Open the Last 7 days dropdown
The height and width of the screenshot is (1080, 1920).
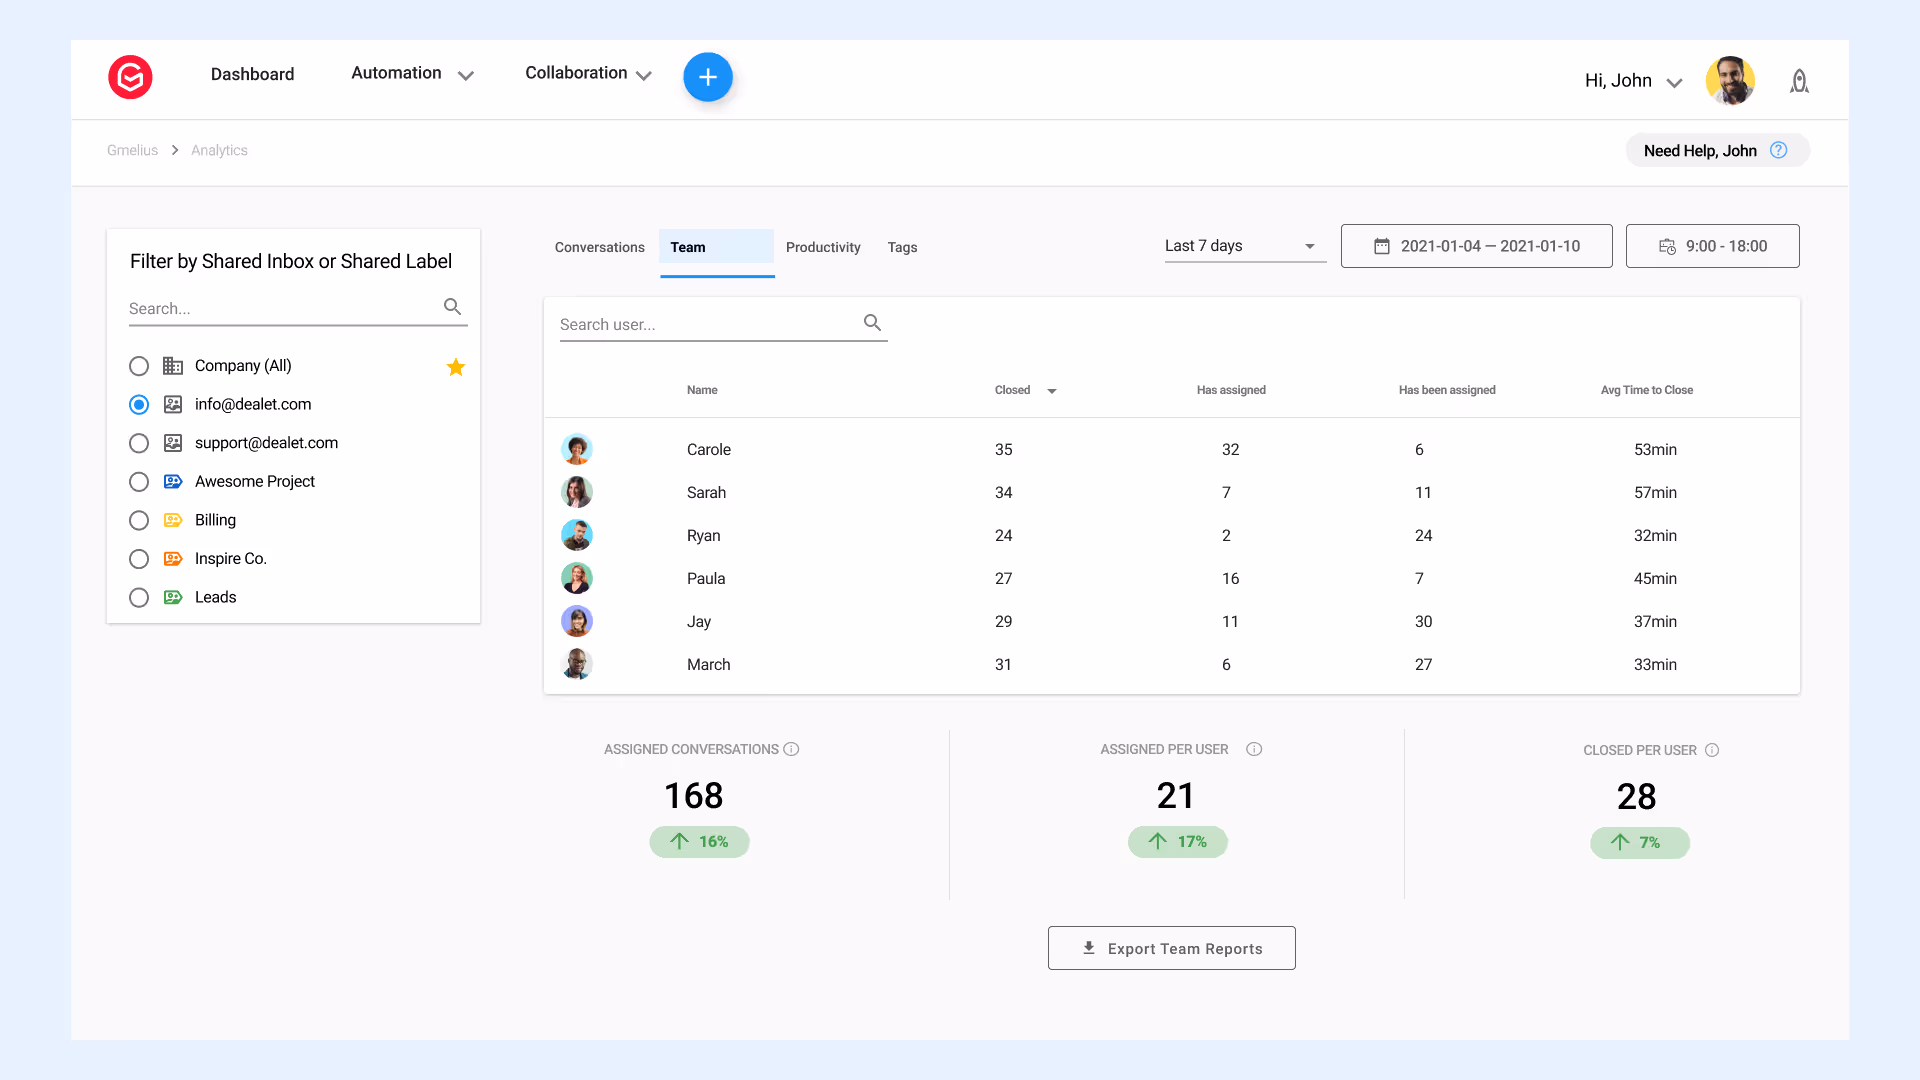point(1244,245)
